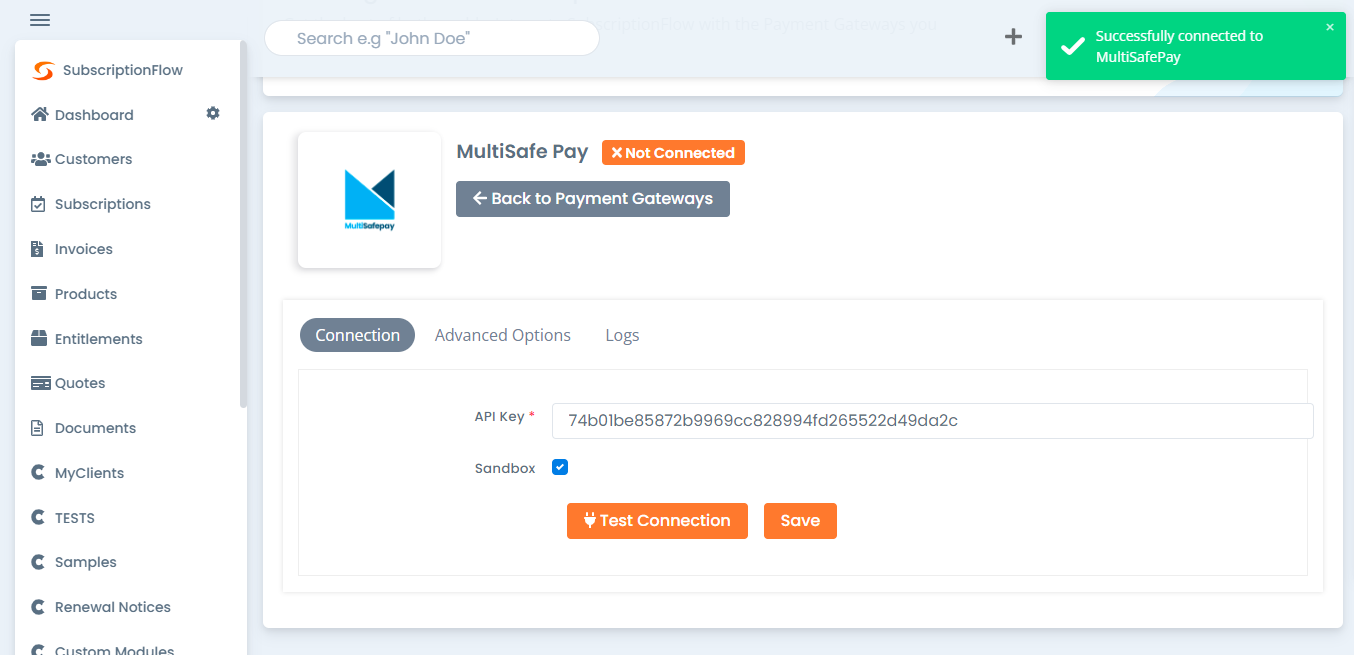Dismiss the success notification with the X
The height and width of the screenshot is (655, 1354).
click(1330, 27)
